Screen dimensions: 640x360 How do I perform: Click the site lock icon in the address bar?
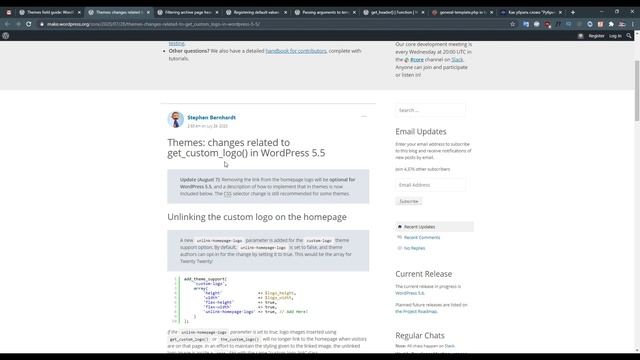tap(42, 24)
